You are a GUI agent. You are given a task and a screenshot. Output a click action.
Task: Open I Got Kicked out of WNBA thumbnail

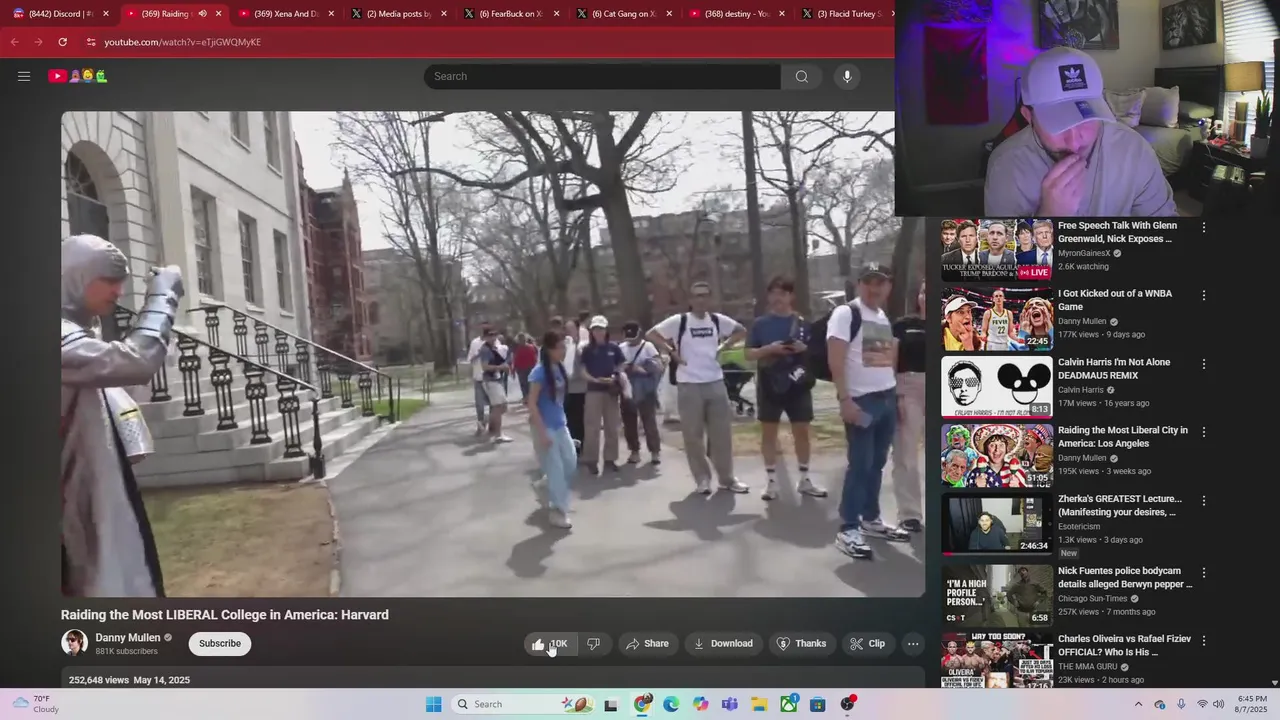pos(996,318)
